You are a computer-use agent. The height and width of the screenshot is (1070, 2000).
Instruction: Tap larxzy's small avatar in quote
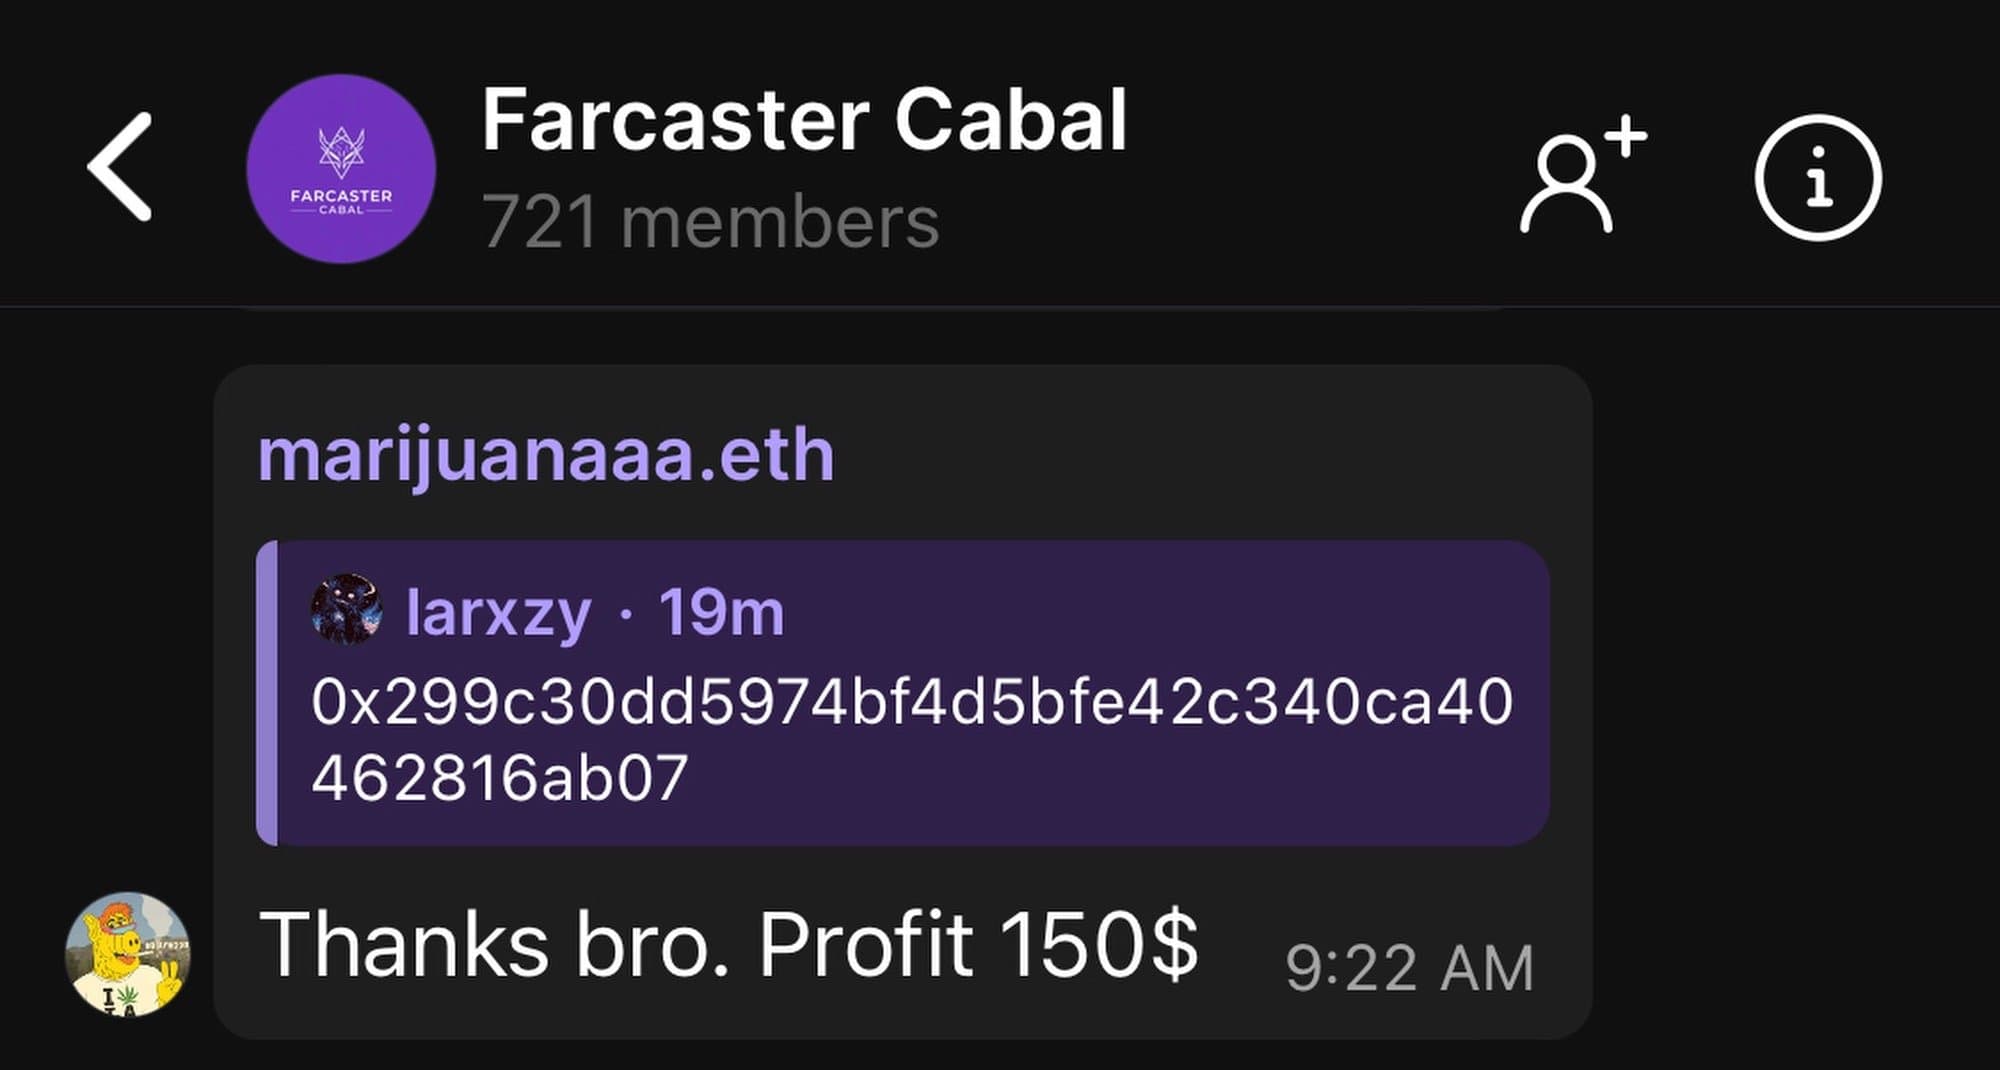(346, 609)
